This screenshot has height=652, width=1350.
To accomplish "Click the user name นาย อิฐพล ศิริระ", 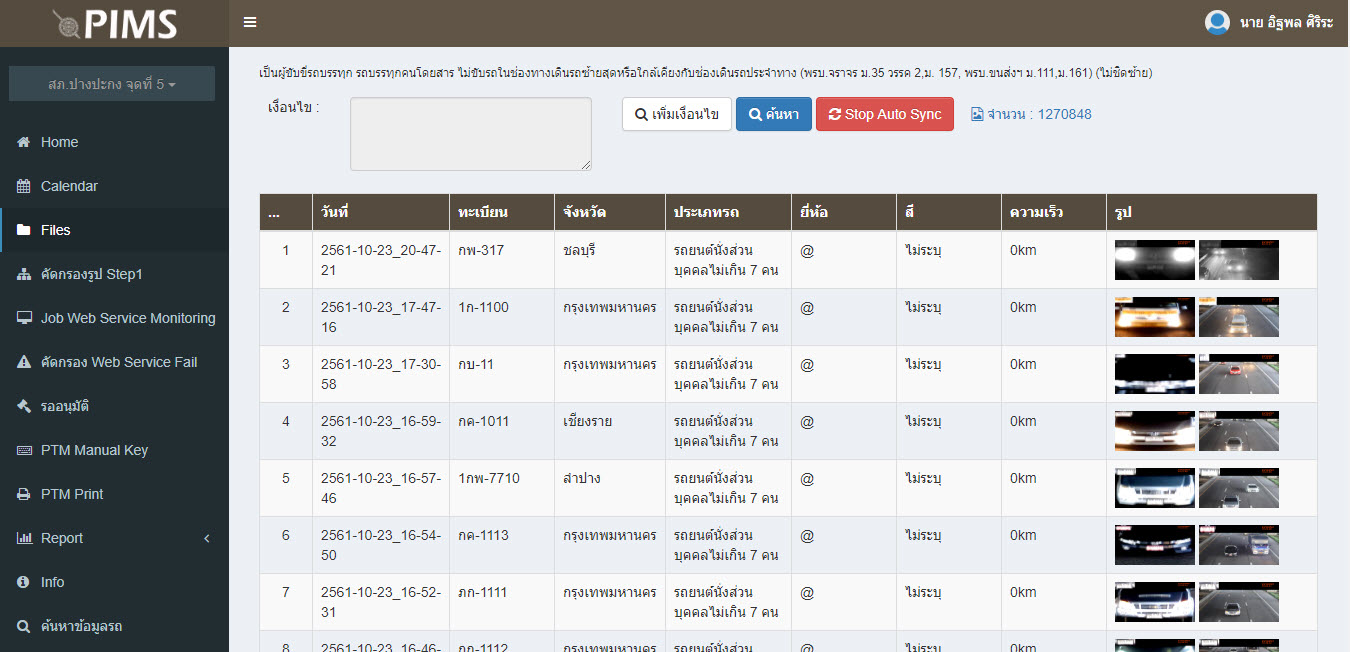I will (1286, 23).
